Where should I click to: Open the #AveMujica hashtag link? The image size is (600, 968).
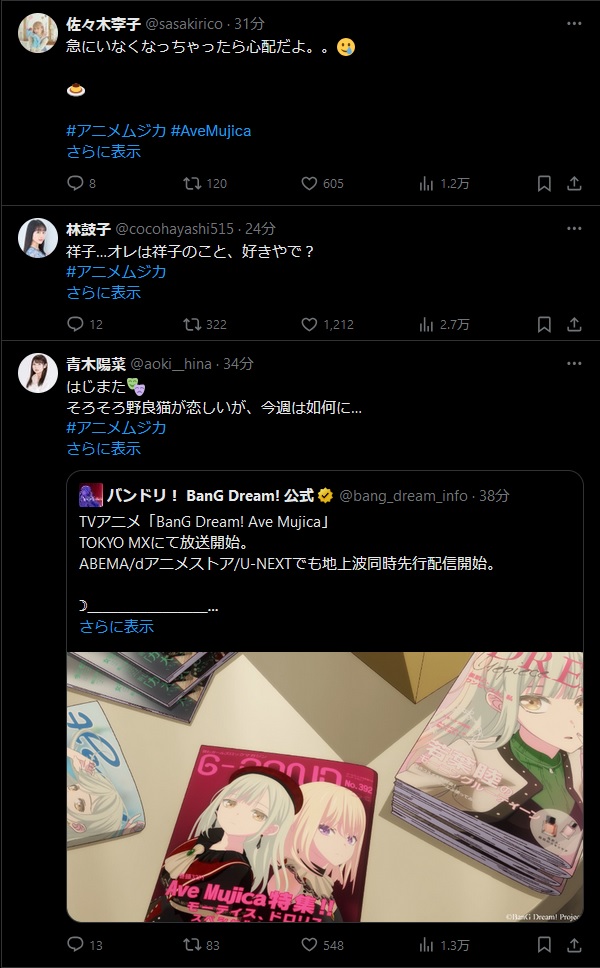click(210, 131)
